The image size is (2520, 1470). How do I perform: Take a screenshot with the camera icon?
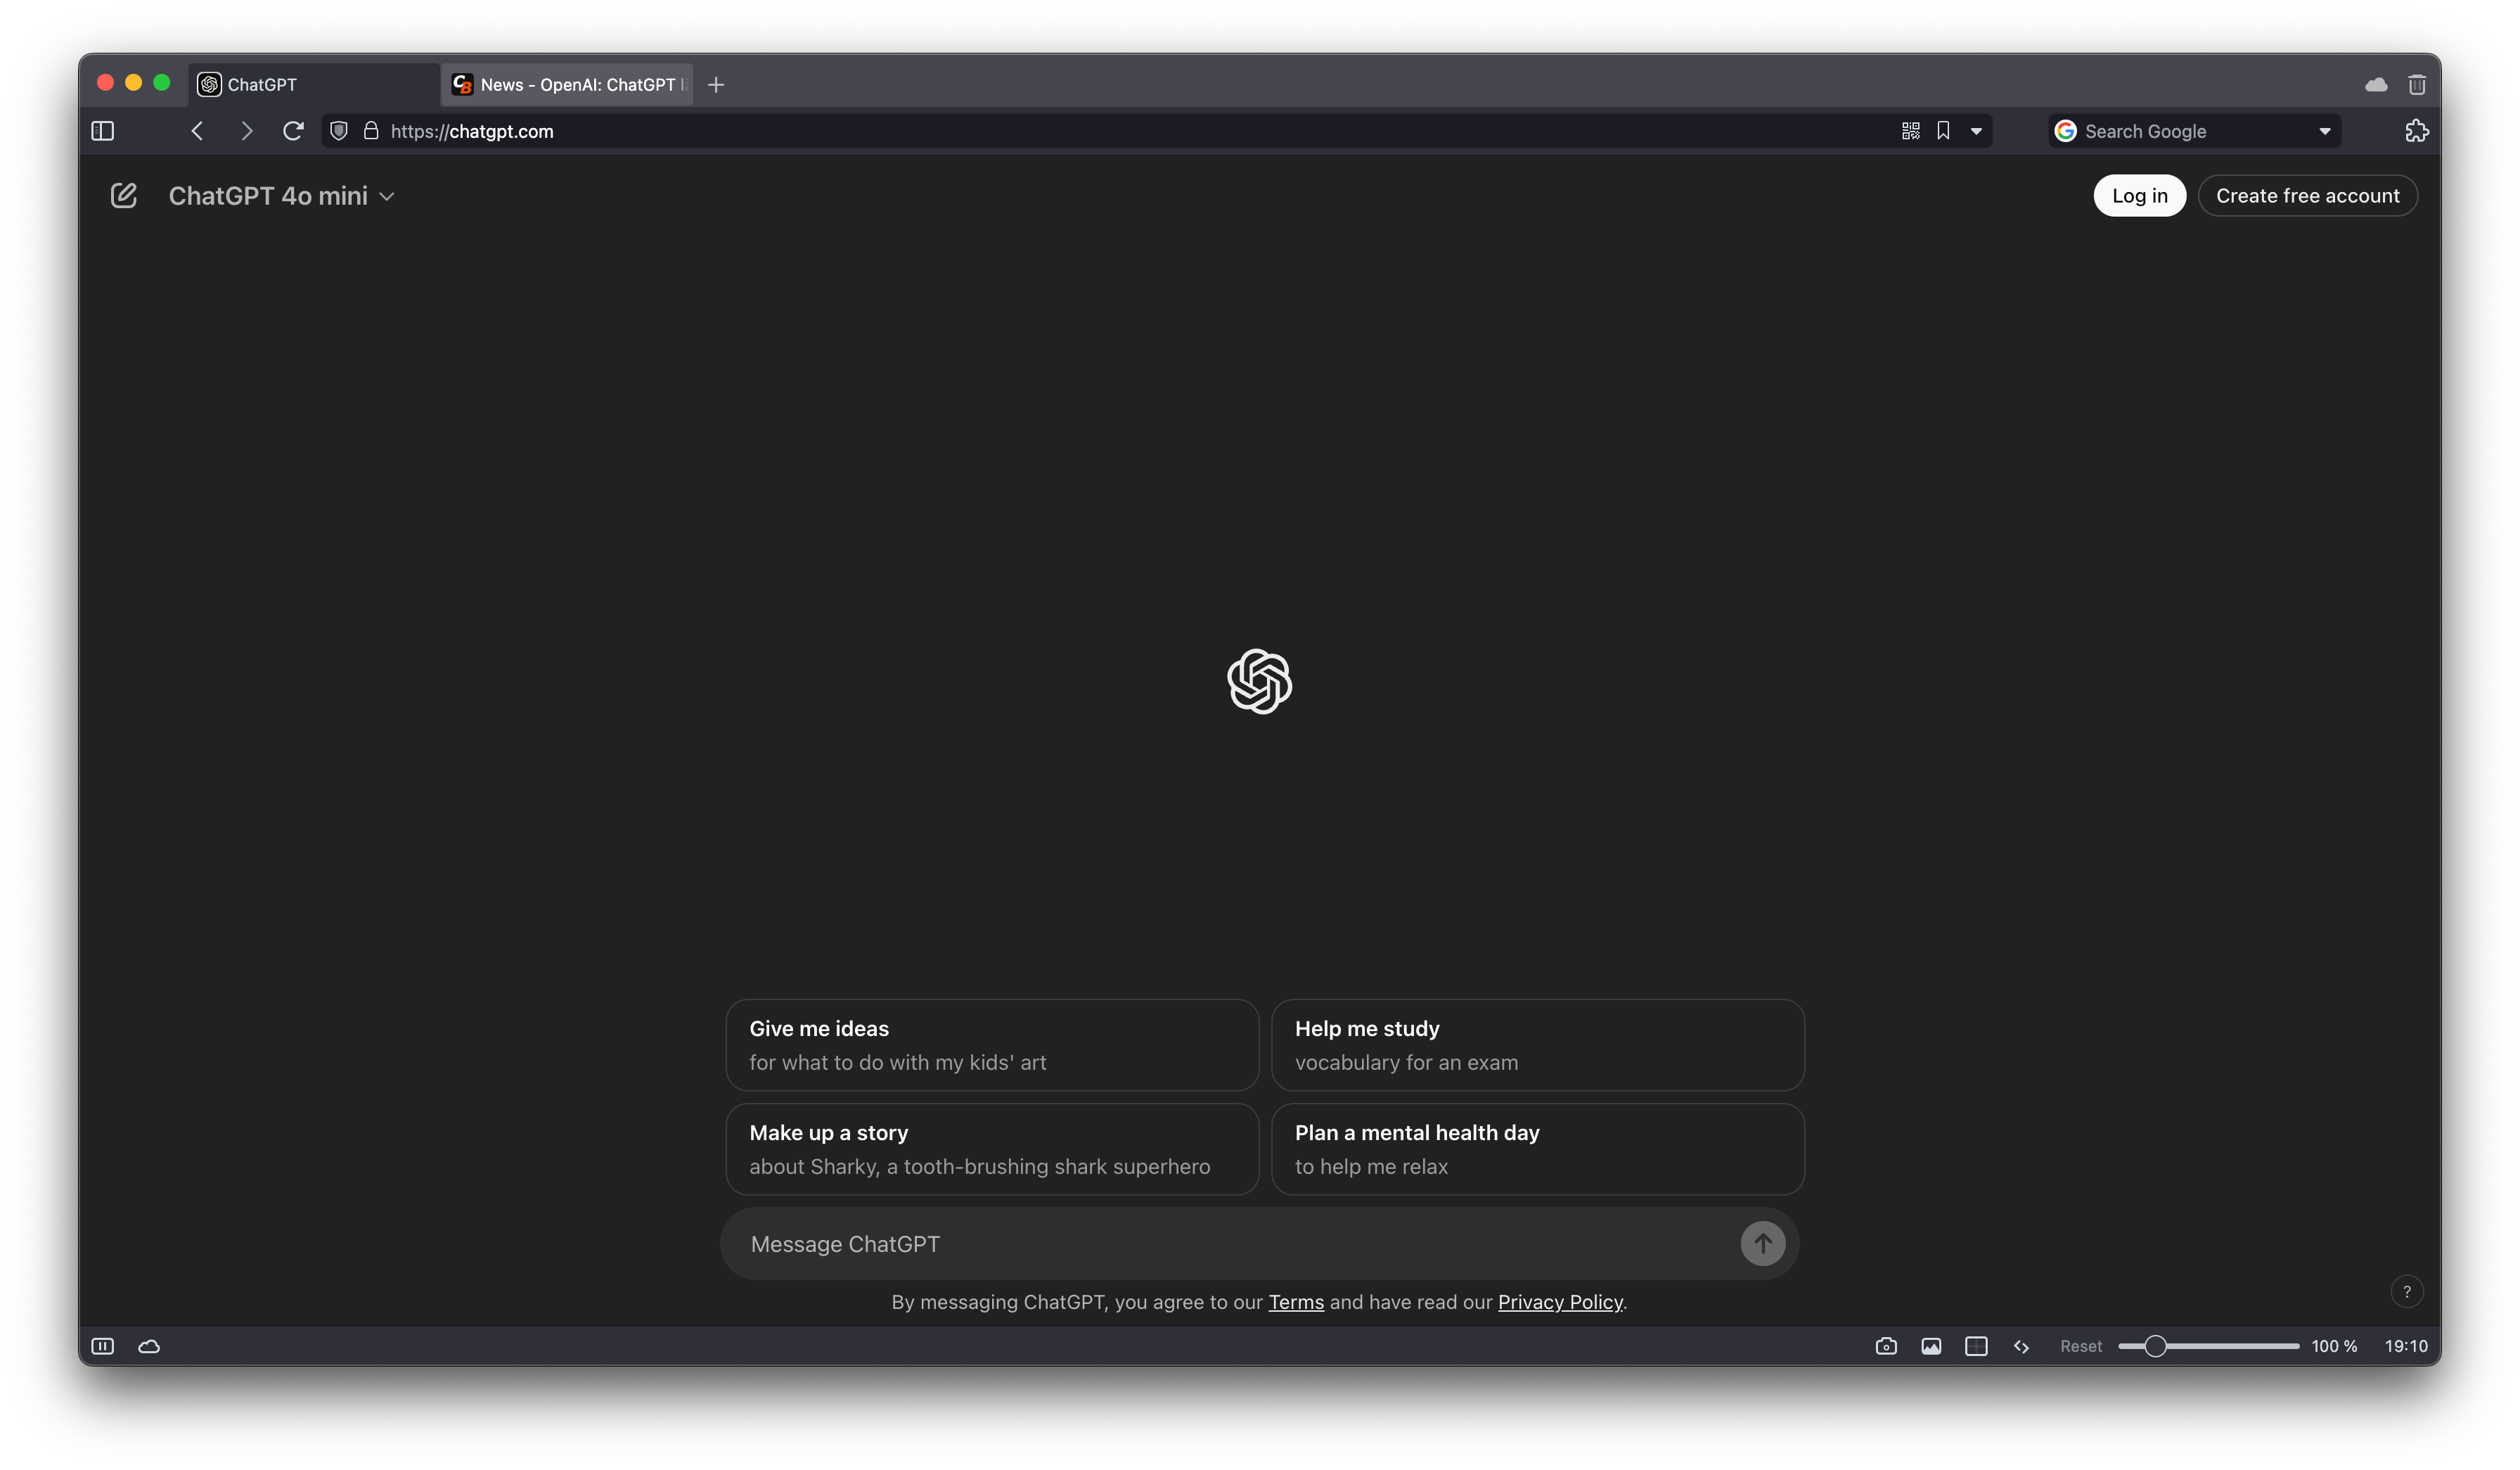(x=1886, y=1346)
